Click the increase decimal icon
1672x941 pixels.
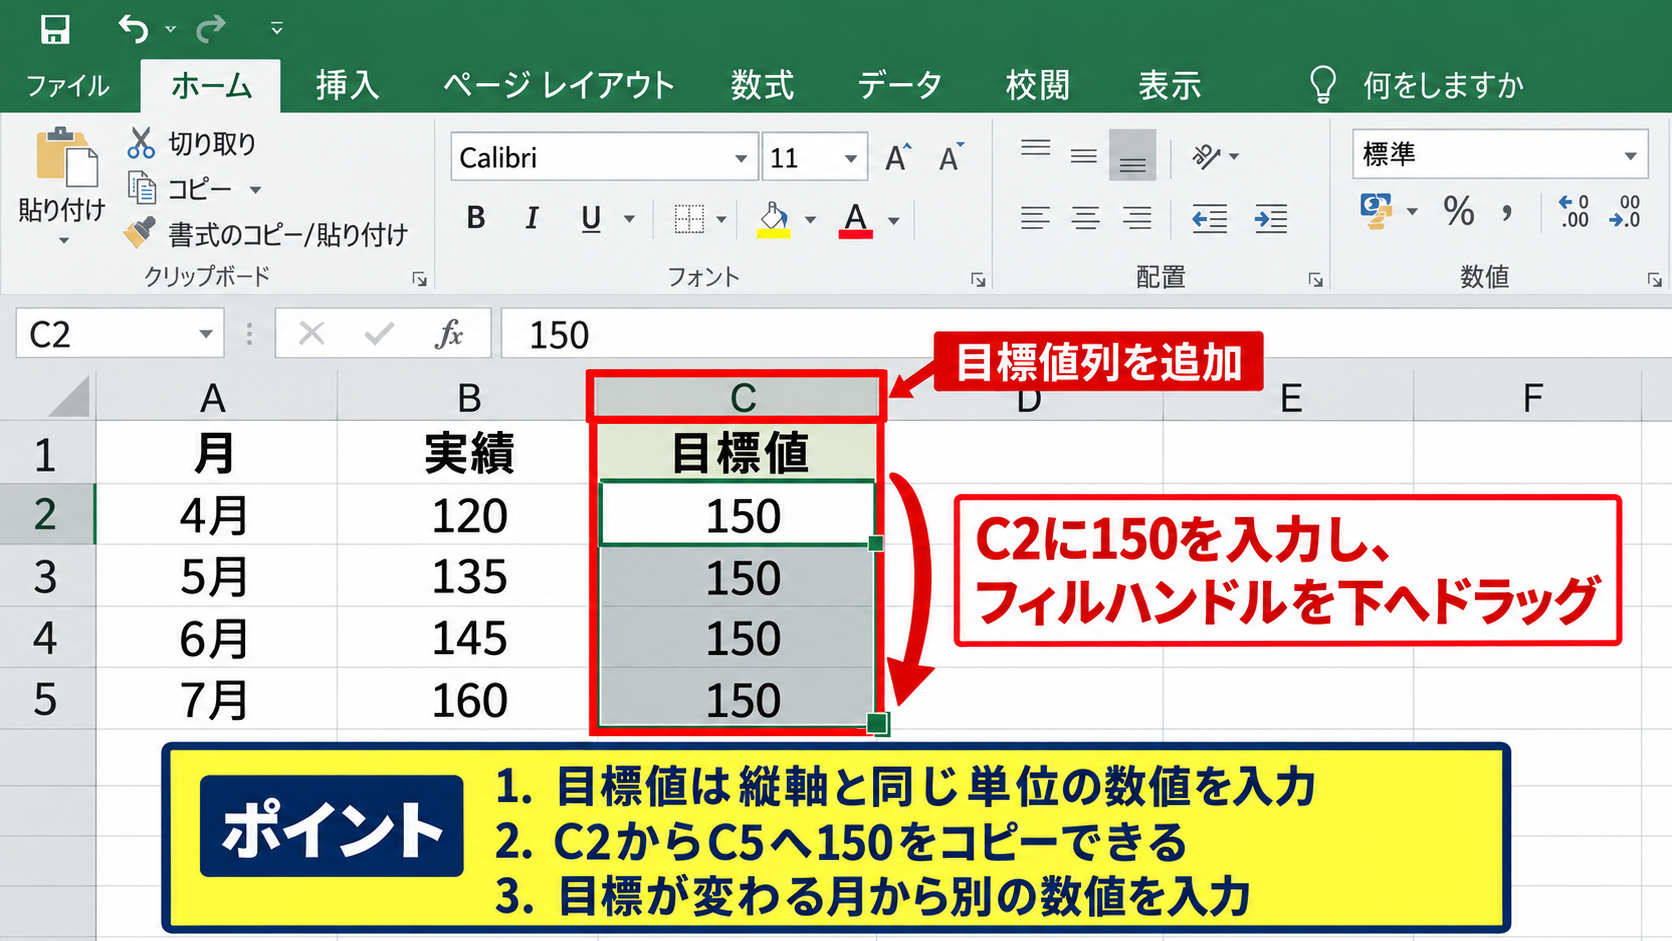(1574, 212)
